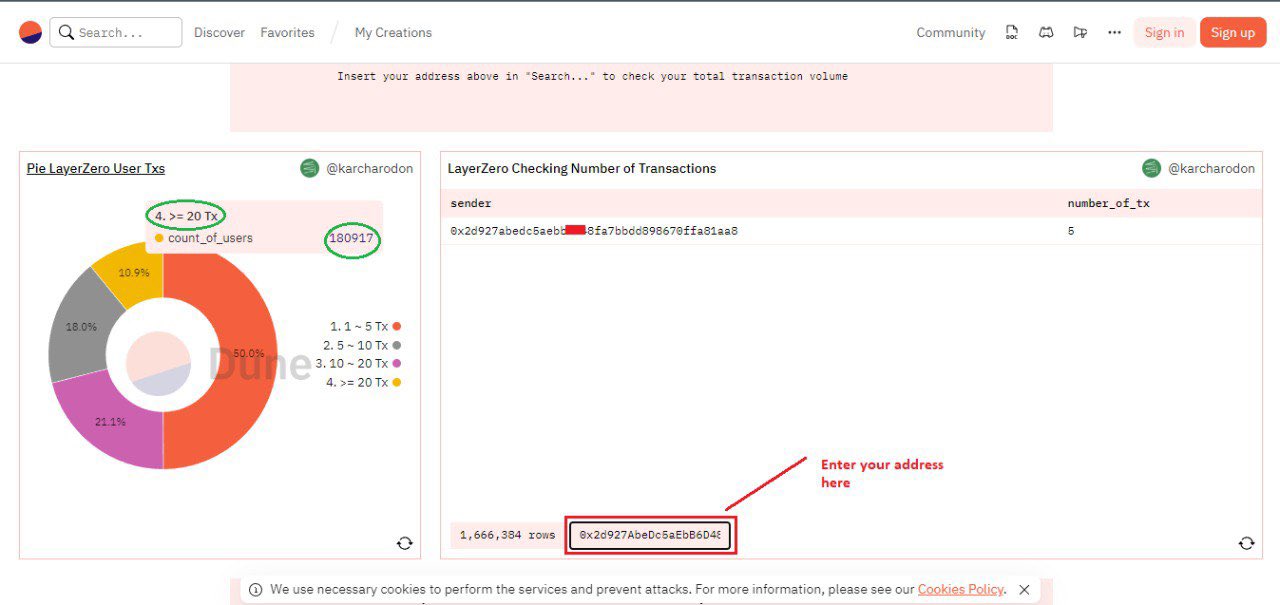Toggle the '3. 10 ~ 20 Tx' legend swatch
Image resolution: width=1280 pixels, height=605 pixels.
point(397,363)
